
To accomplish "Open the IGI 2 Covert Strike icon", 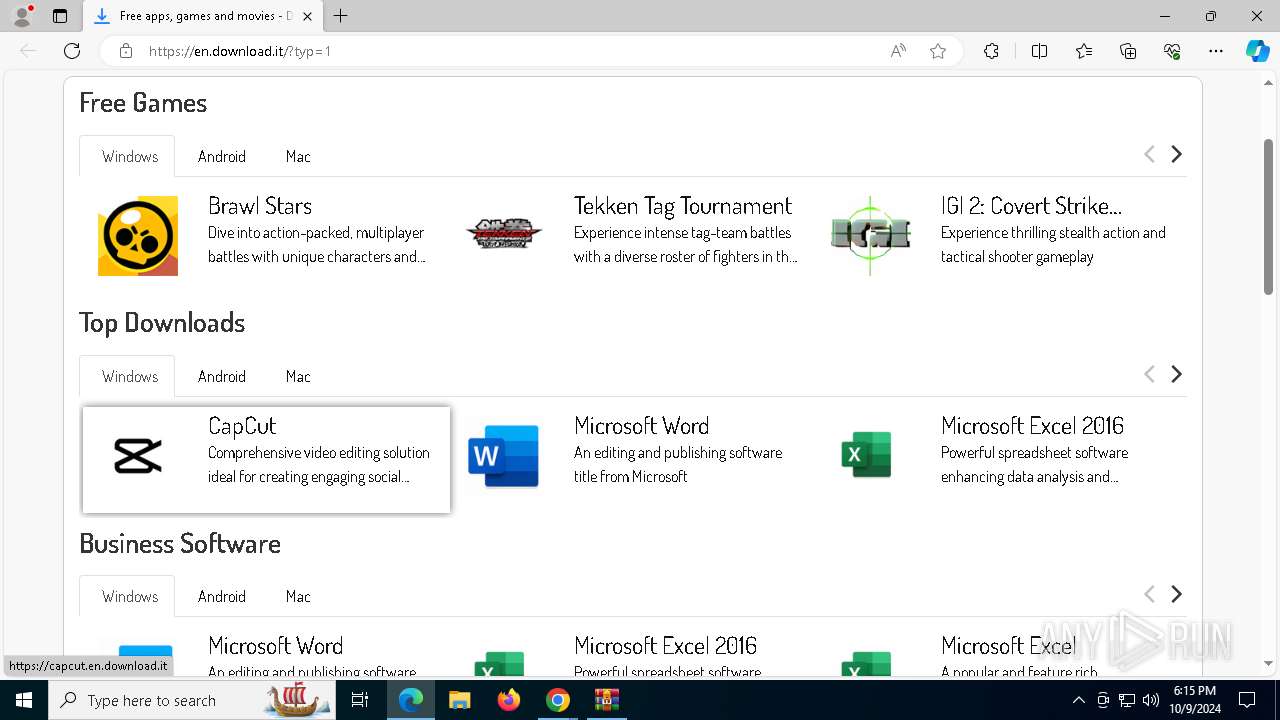I will 870,235.
